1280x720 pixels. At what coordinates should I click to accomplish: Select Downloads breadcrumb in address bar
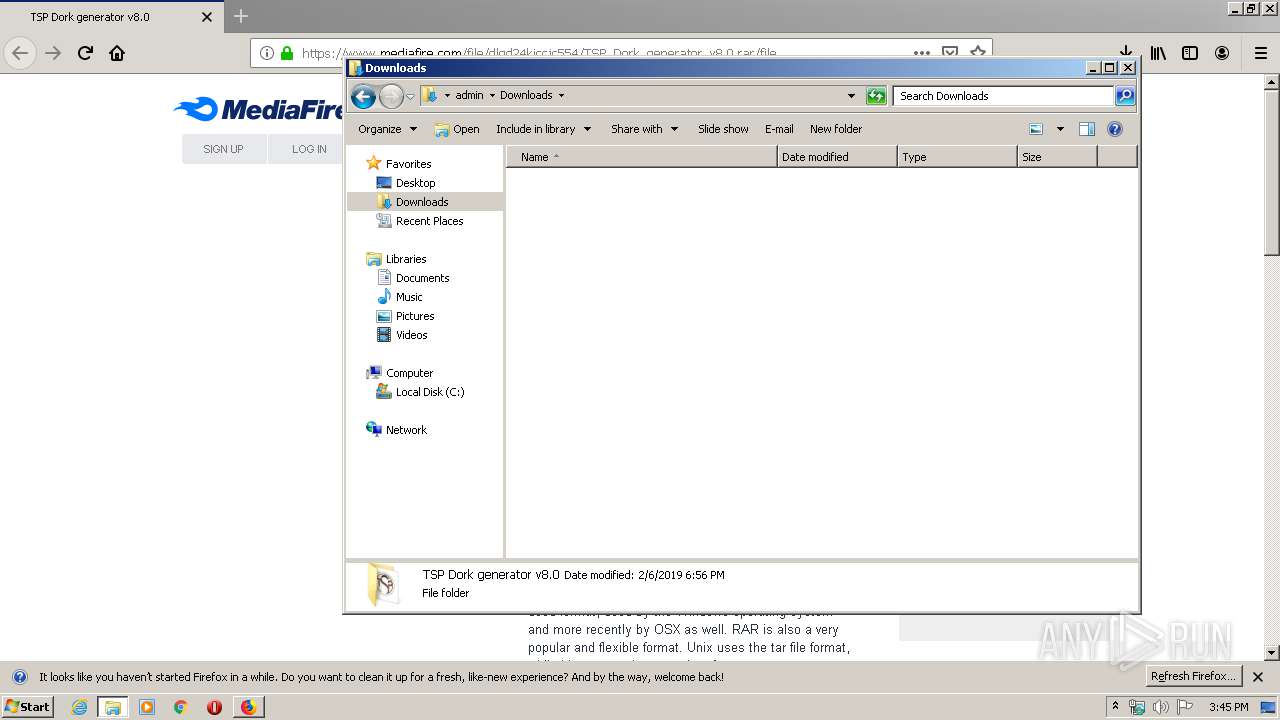[526, 96]
